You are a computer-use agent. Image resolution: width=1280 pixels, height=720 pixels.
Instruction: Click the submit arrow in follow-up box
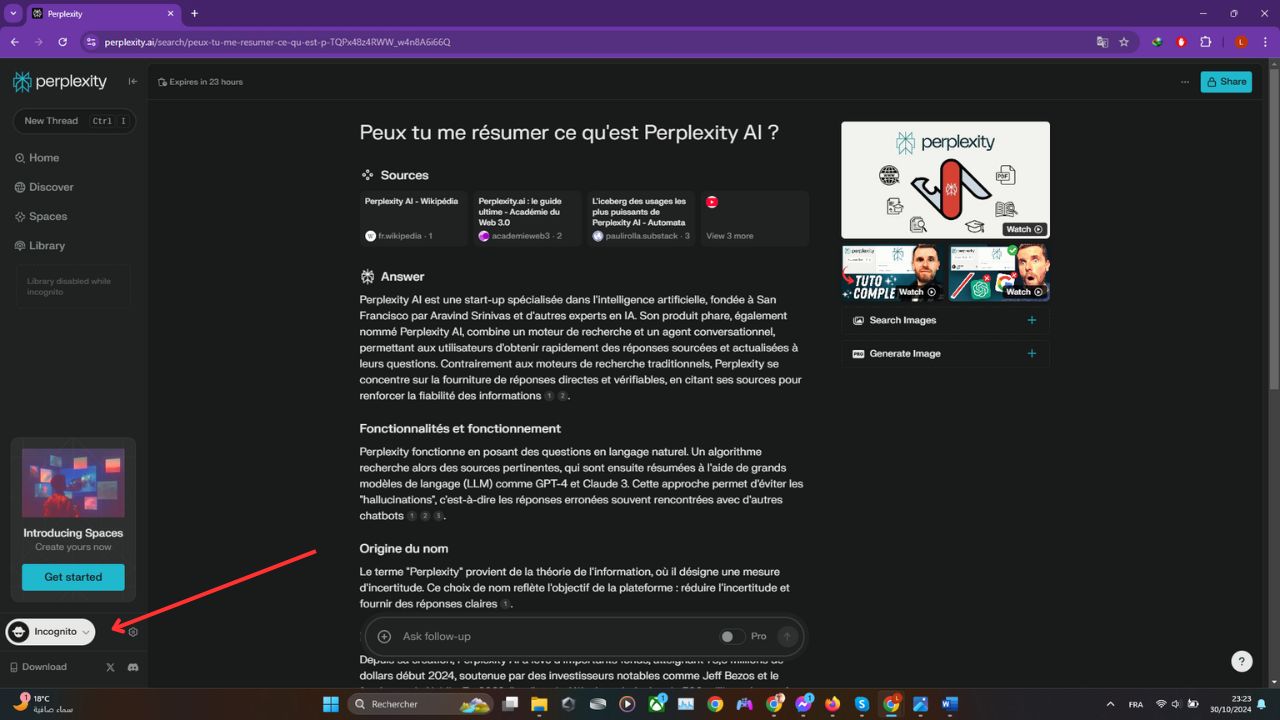[x=787, y=636]
